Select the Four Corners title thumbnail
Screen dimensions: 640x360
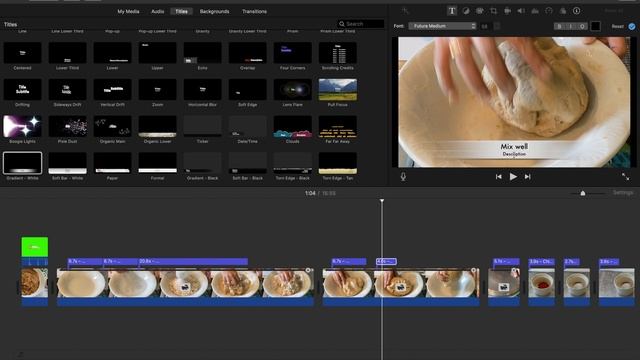point(293,53)
